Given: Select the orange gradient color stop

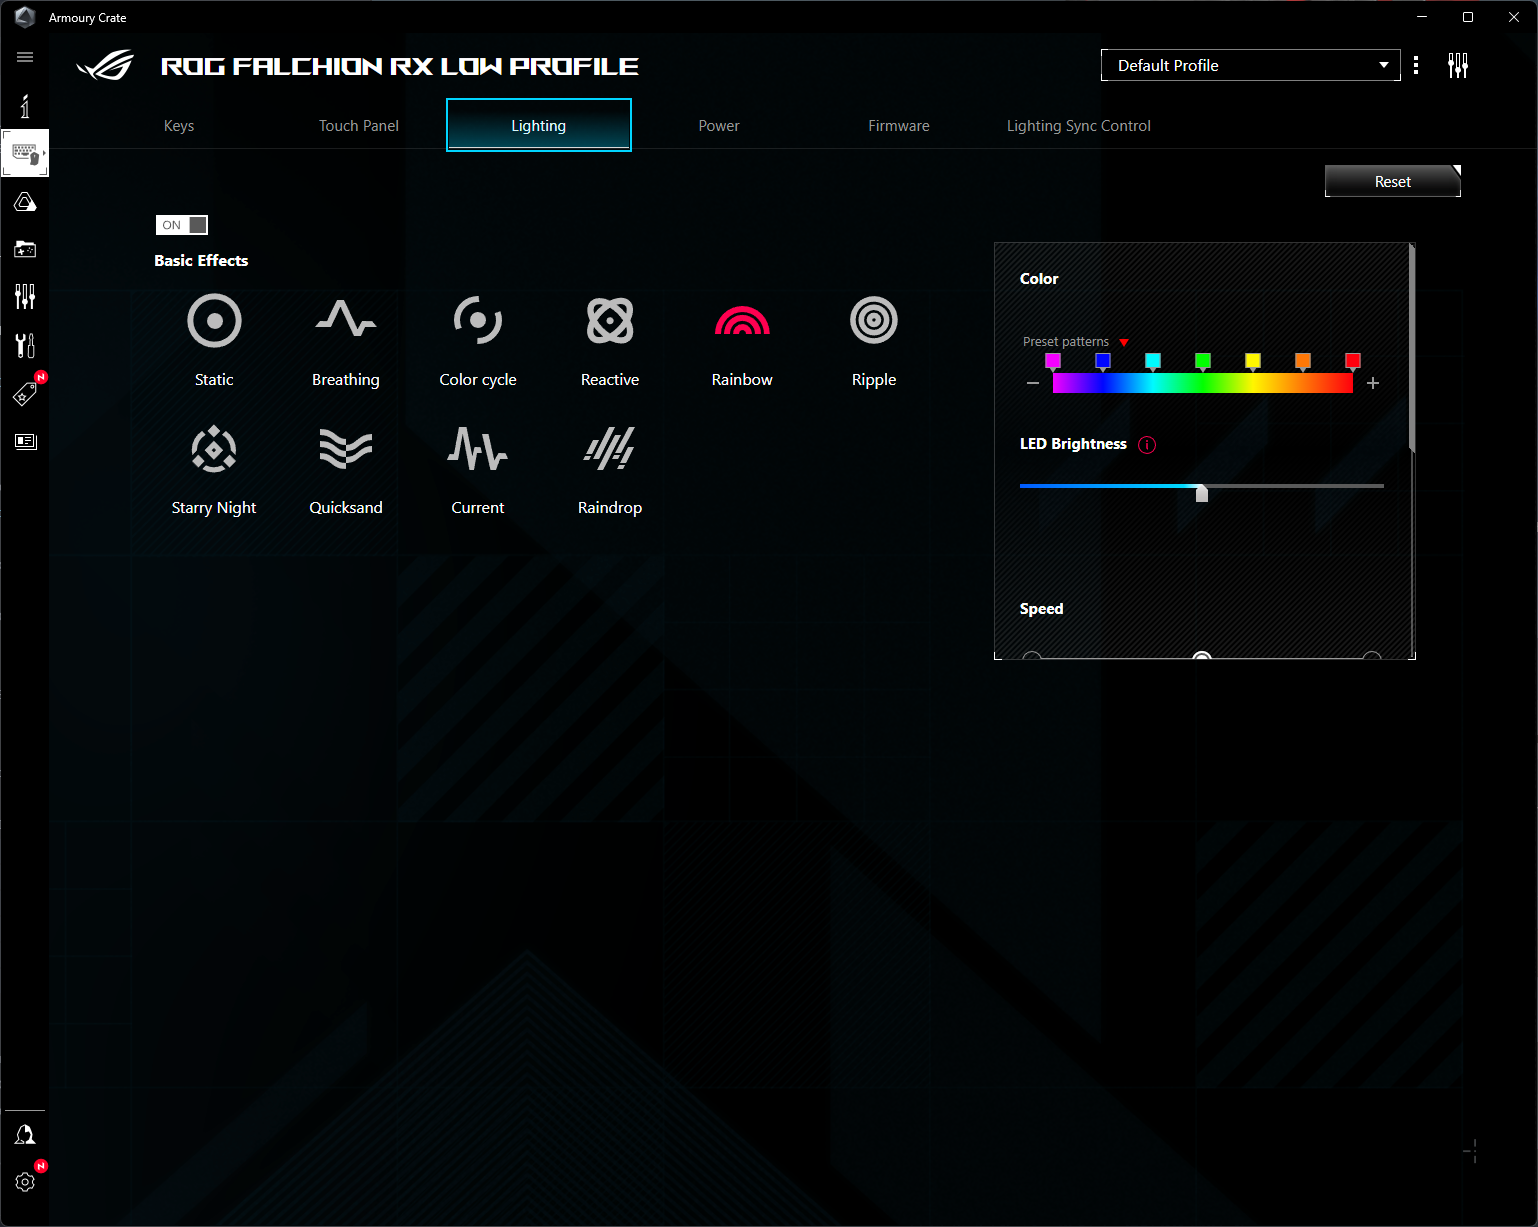Looking at the screenshot, I should coord(1303,362).
